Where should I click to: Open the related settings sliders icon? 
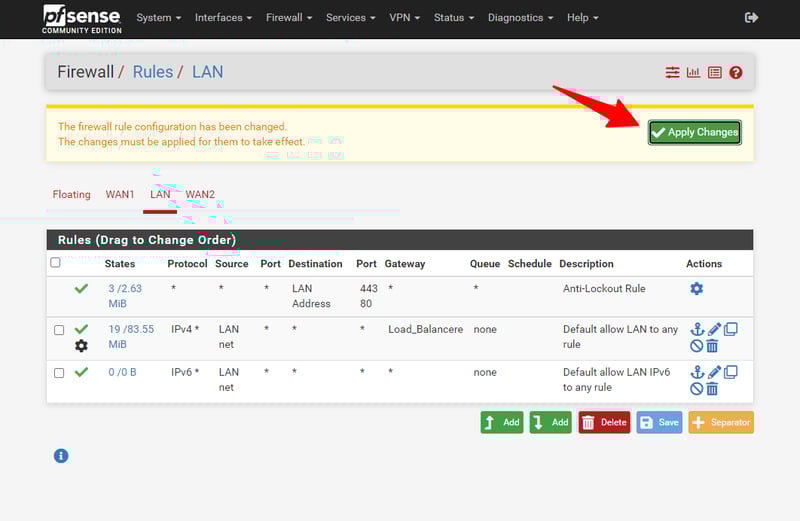(x=672, y=73)
